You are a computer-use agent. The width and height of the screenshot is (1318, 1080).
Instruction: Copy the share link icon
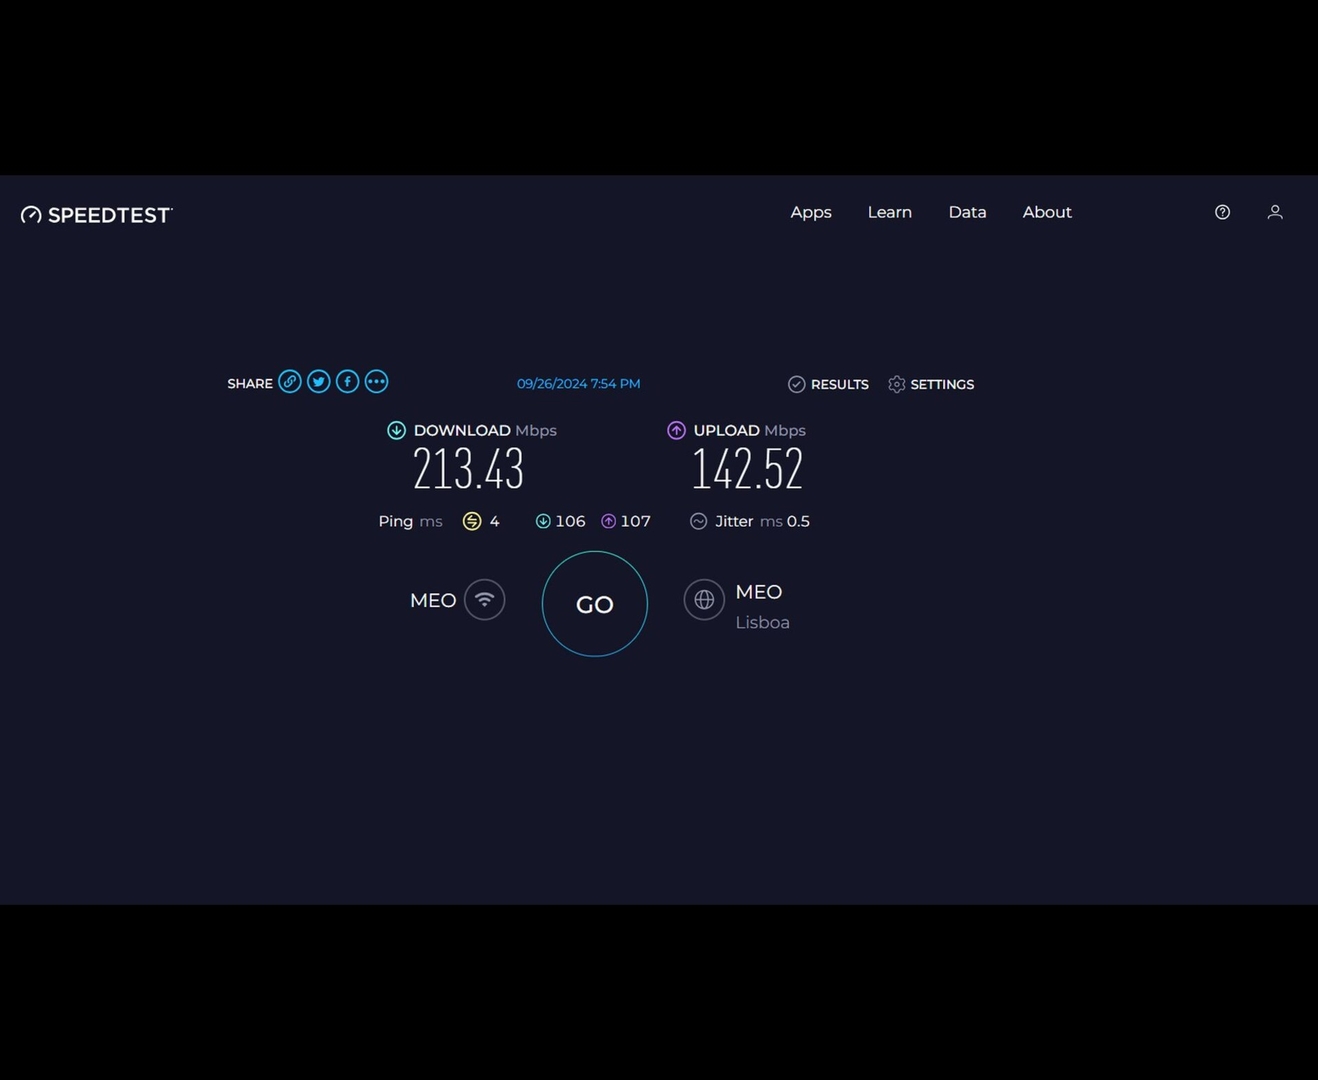[x=290, y=382]
